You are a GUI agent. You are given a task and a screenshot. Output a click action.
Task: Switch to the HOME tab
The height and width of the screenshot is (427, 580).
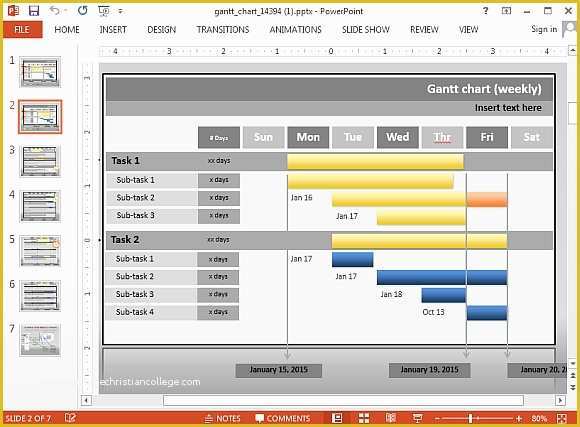pos(67,30)
